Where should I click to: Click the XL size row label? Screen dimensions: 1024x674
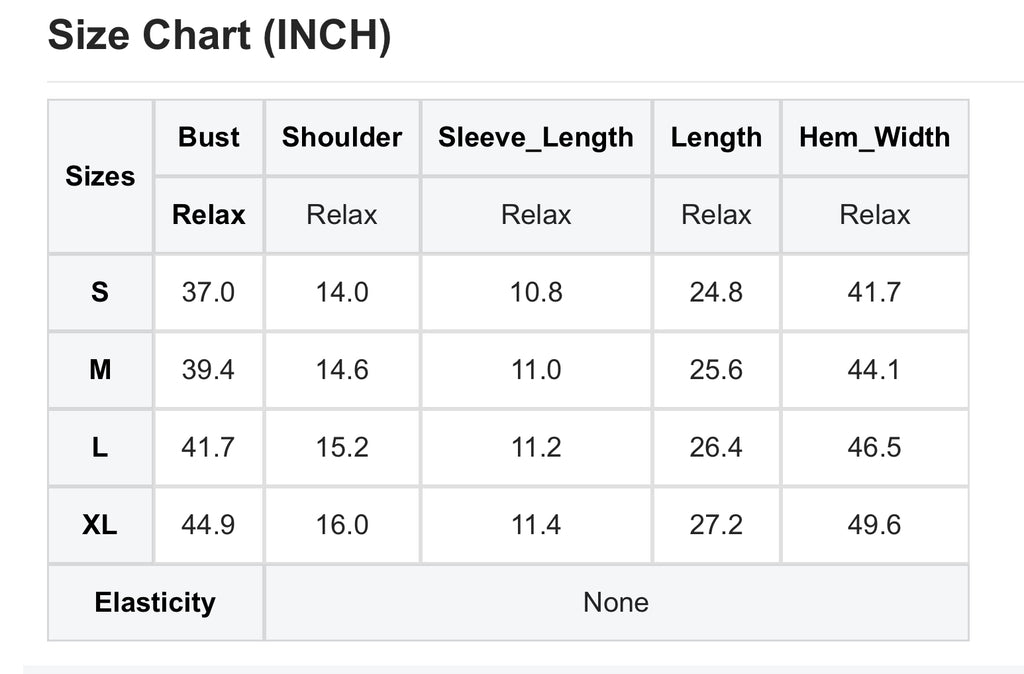(100, 525)
